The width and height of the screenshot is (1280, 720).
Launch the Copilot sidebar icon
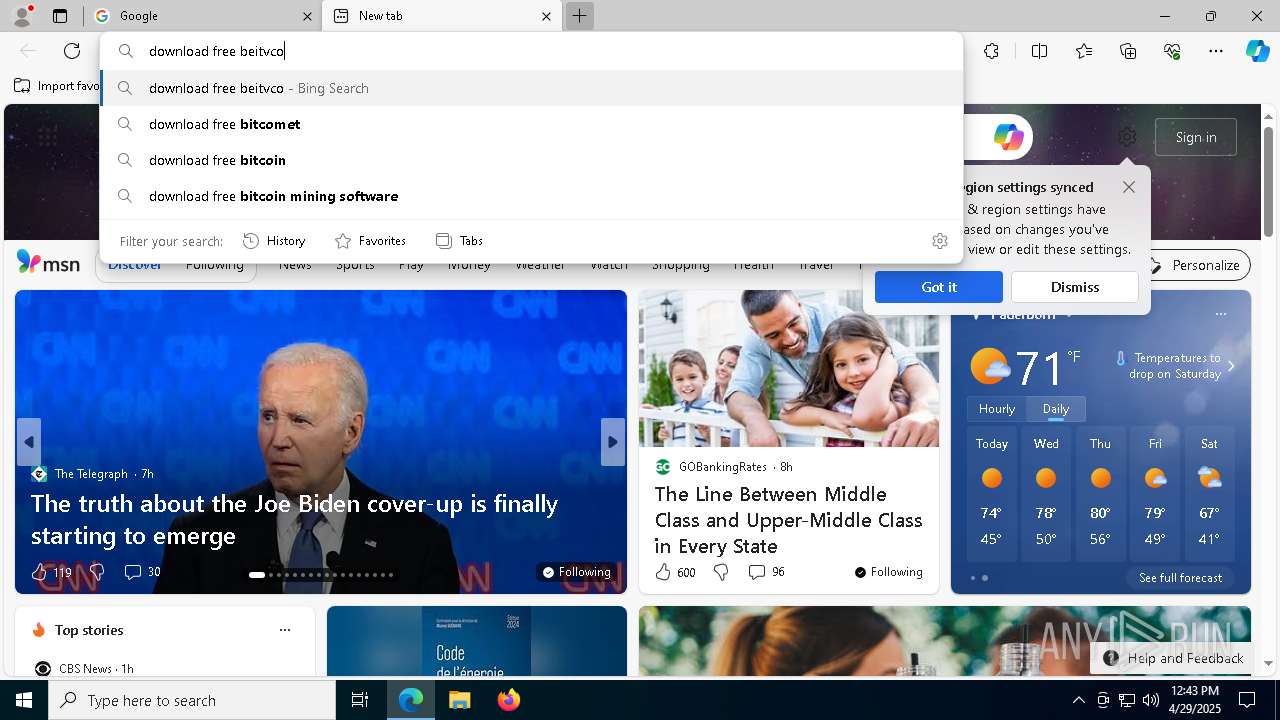point(1257,51)
